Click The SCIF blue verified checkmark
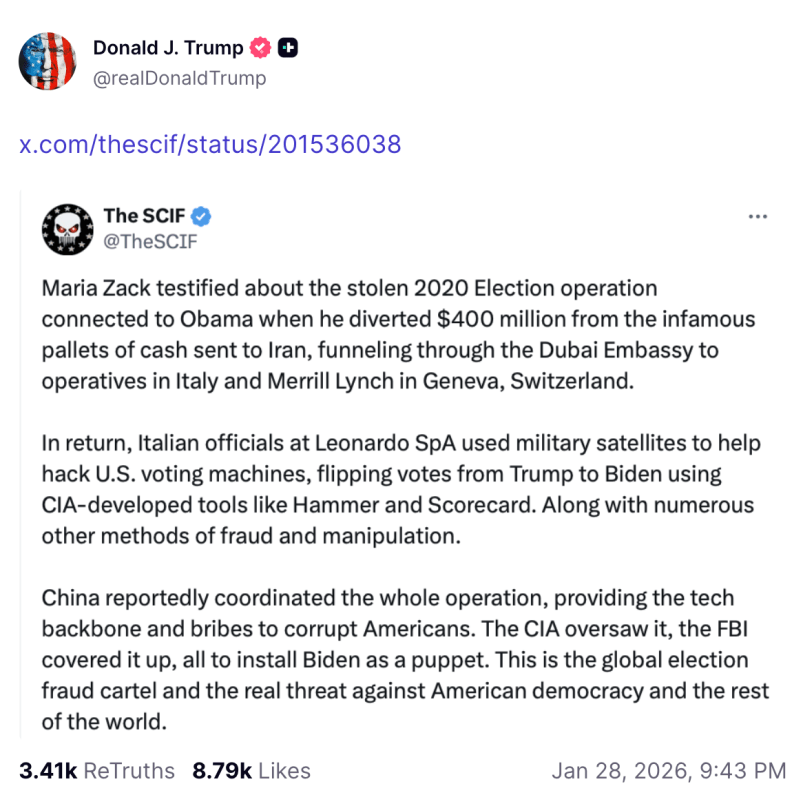The width and height of the screenshot is (803, 795). click(x=201, y=216)
